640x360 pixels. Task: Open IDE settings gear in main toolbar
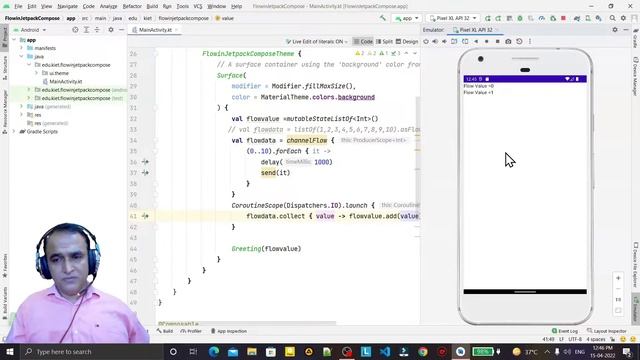623,18
